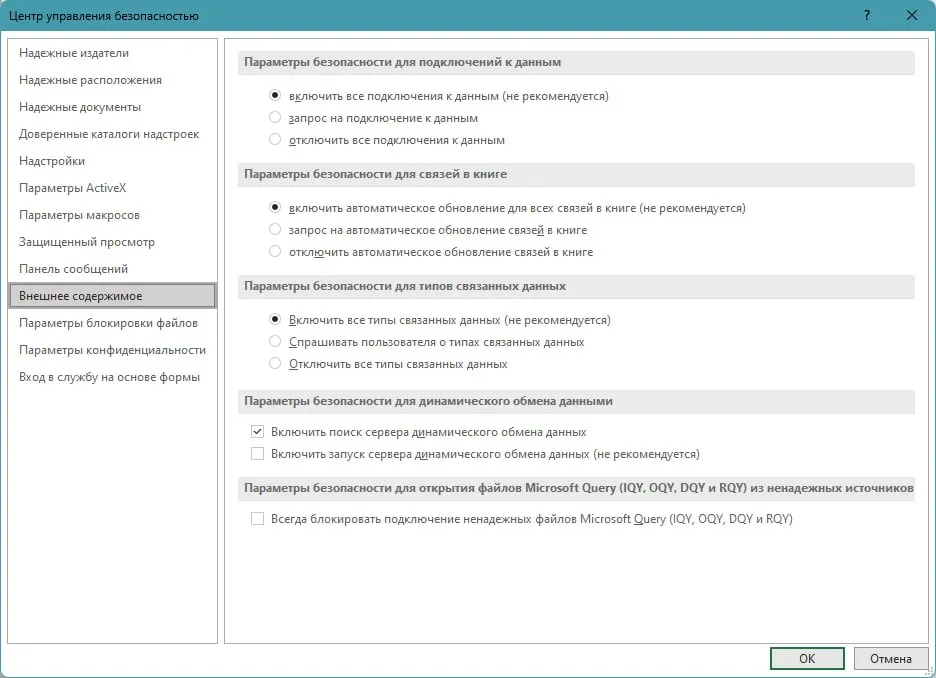The width and height of the screenshot is (936, 678).
Task: Close the Trust Center dialog window
Action: 911,15
